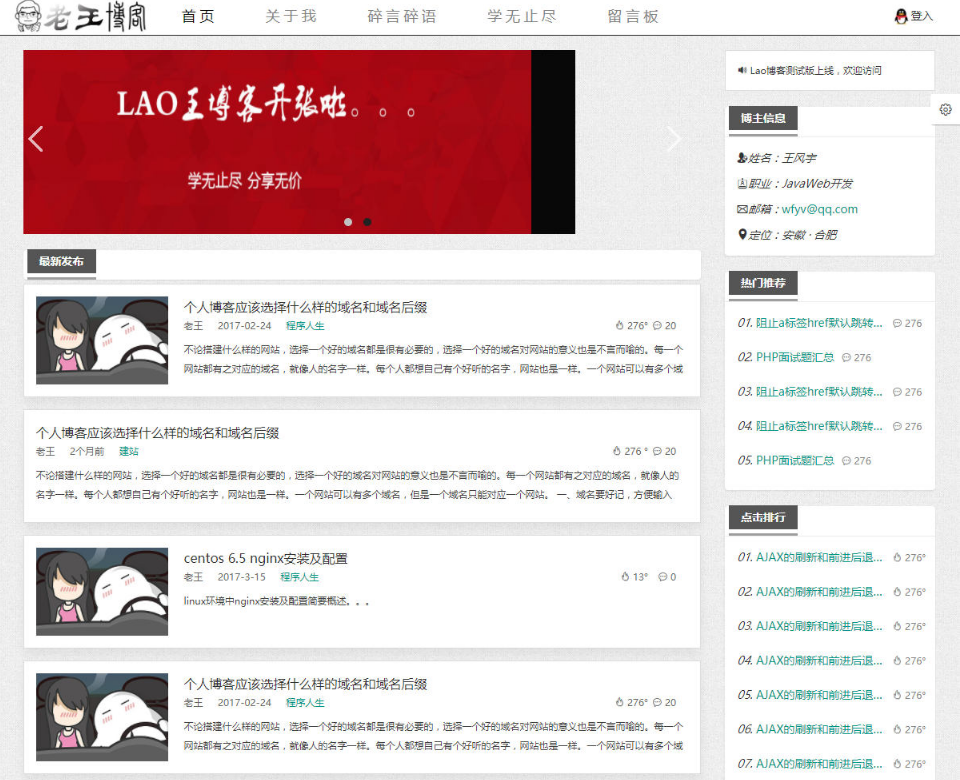Open the 关于我 navigation tab
This screenshot has width=960, height=780.
point(290,17)
